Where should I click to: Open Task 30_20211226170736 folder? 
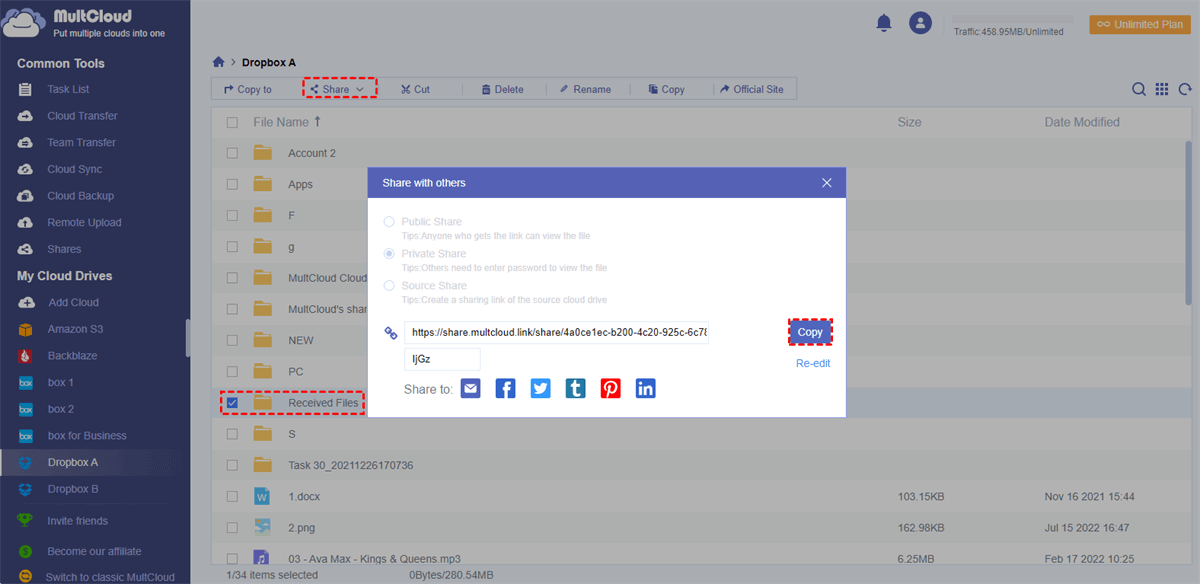pos(350,465)
